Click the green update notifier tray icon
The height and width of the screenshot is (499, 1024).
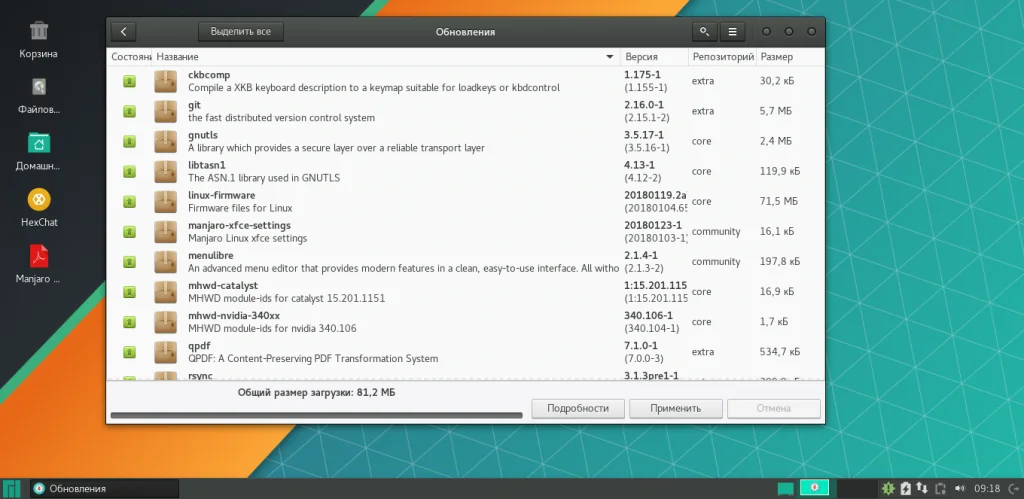pos(888,488)
